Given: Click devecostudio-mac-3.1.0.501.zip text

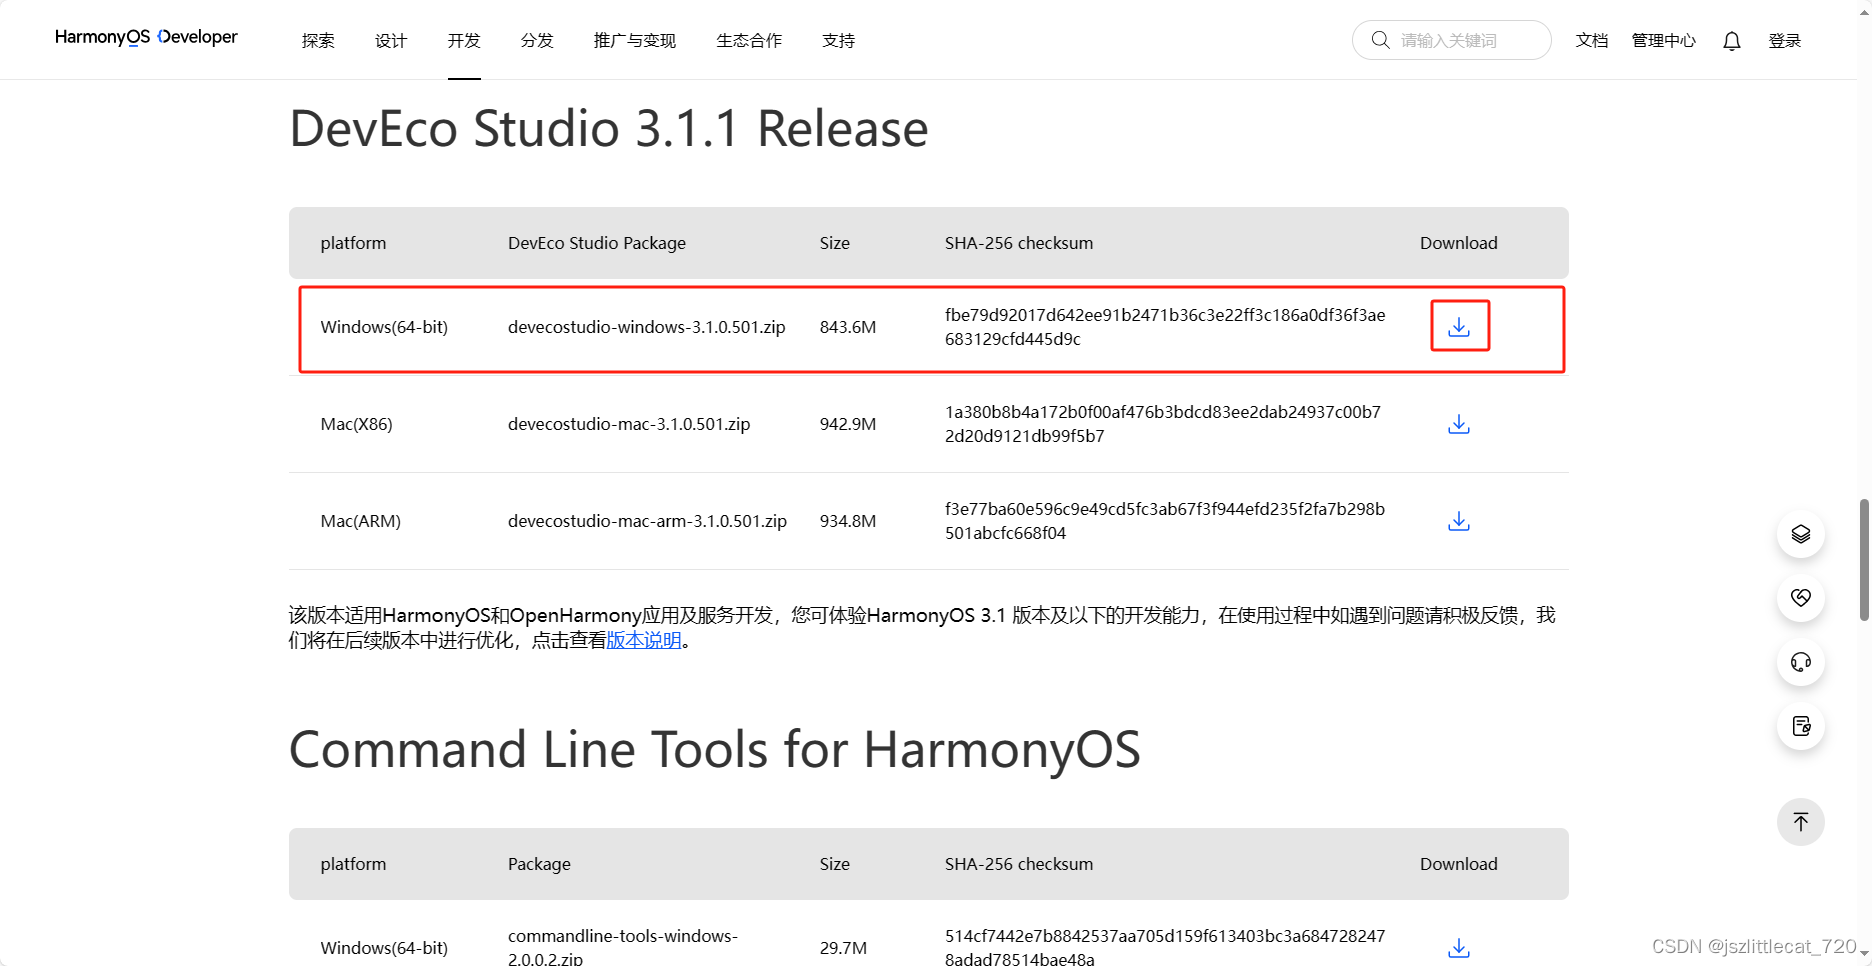Looking at the screenshot, I should 629,424.
